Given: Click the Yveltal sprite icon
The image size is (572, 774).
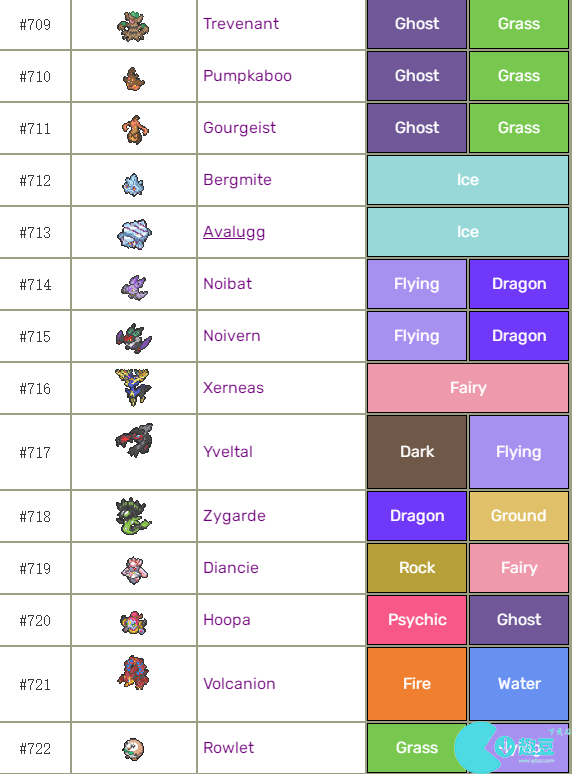Looking at the screenshot, I should 134,440.
